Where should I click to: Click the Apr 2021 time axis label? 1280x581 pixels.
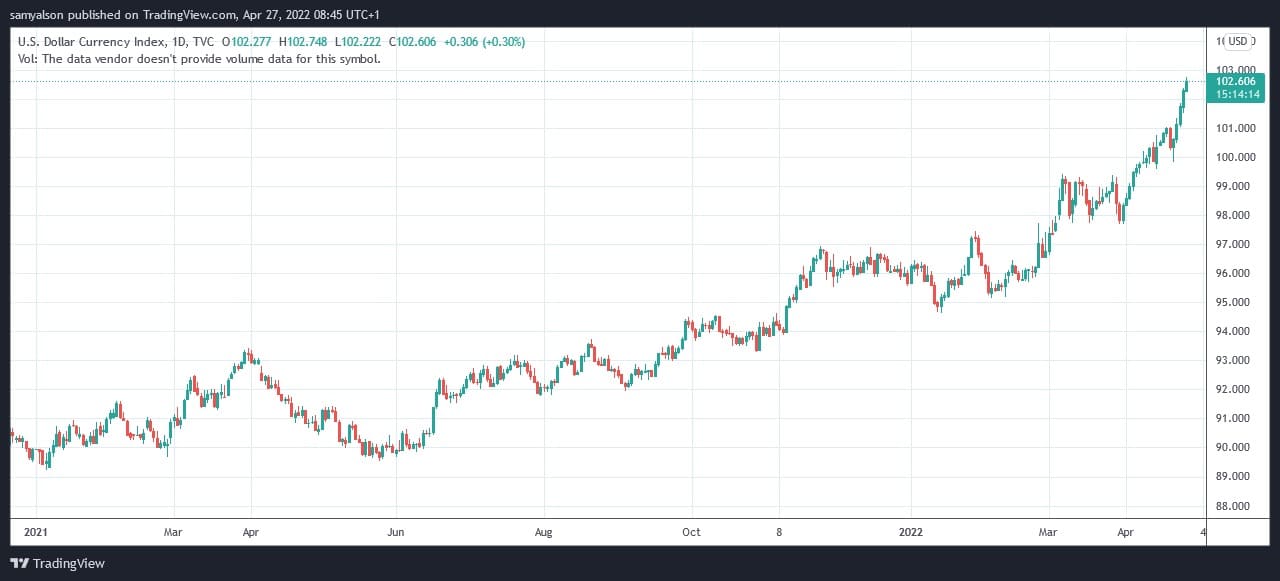[x=251, y=533]
